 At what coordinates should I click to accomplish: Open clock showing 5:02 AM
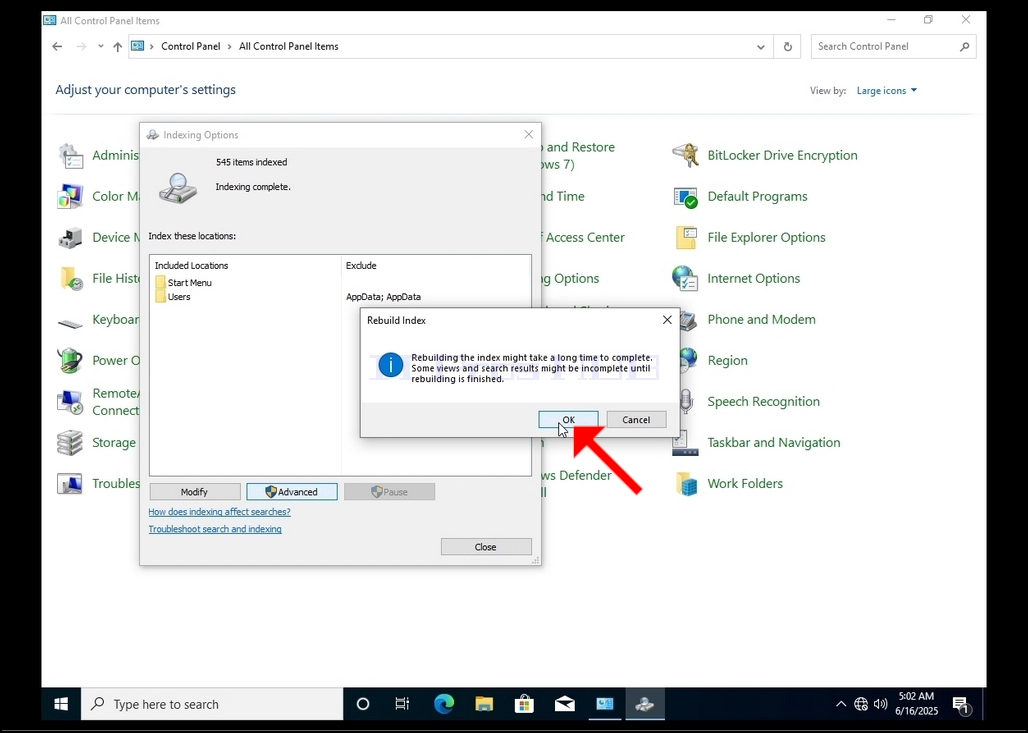point(917,703)
